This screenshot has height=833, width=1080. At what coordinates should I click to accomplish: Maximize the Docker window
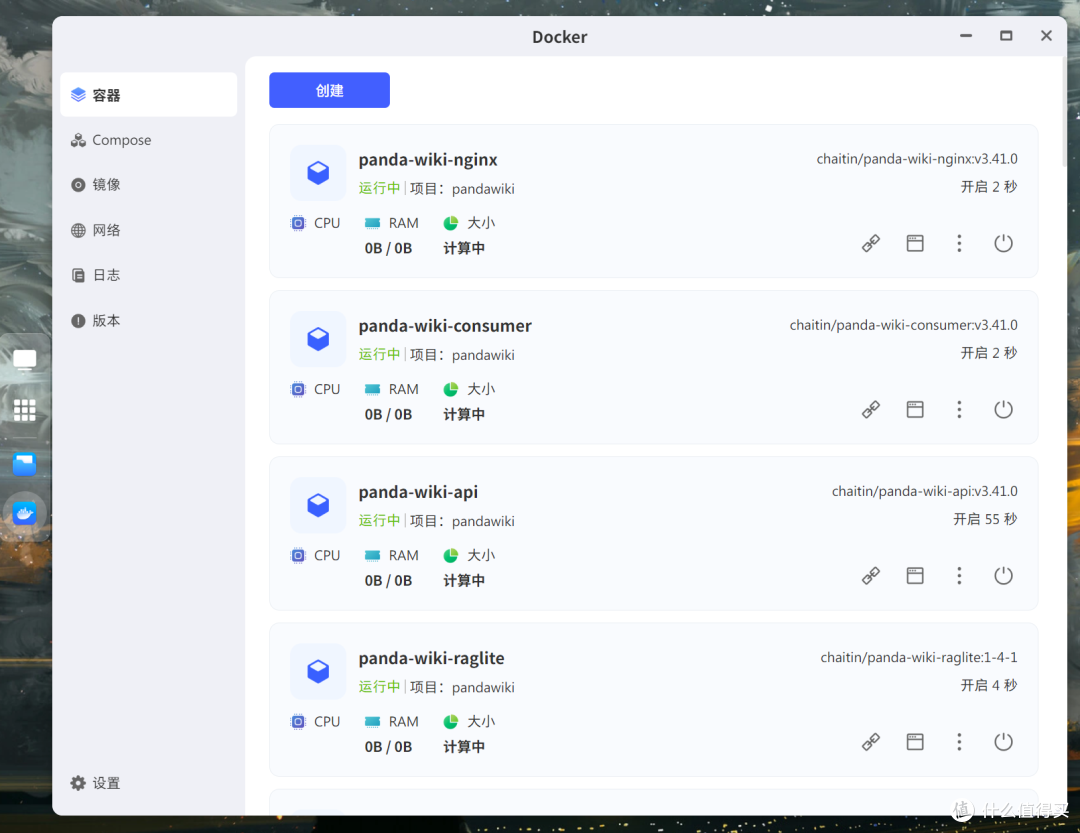(x=1006, y=36)
